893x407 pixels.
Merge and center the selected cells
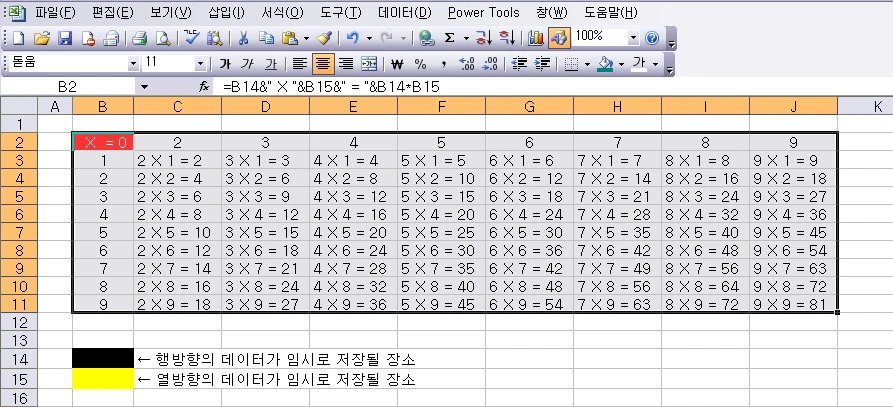(x=370, y=64)
